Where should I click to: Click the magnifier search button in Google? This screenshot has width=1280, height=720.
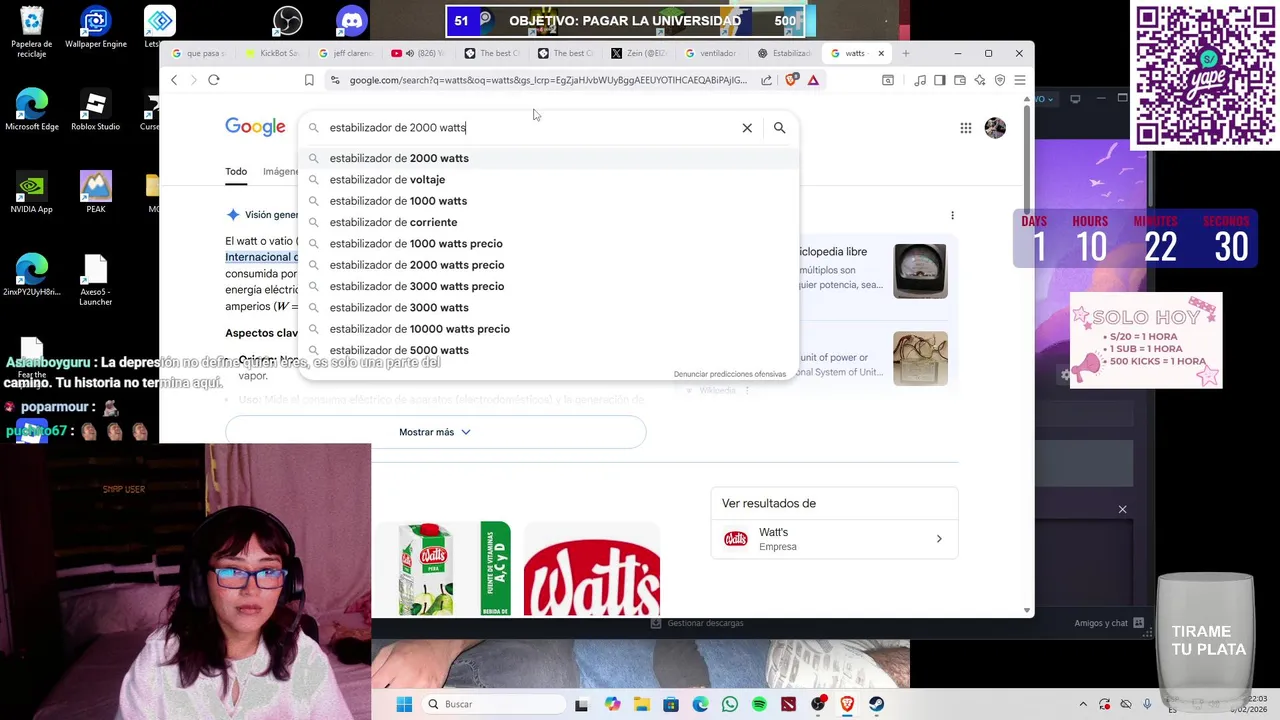[x=779, y=128]
